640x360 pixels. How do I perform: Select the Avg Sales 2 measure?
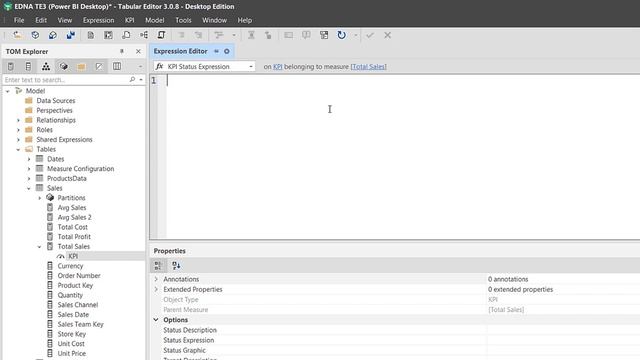(x=74, y=217)
